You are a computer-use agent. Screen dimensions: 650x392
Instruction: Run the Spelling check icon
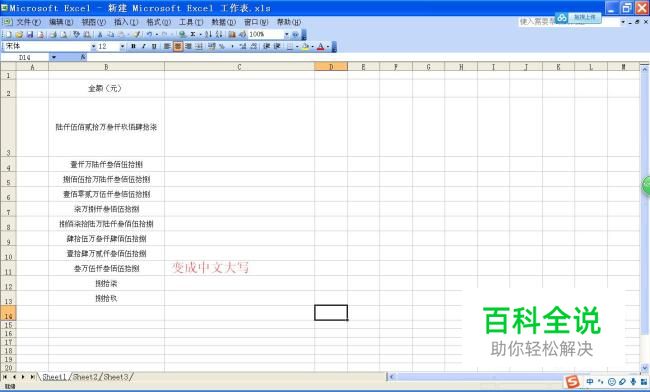tap(76, 35)
